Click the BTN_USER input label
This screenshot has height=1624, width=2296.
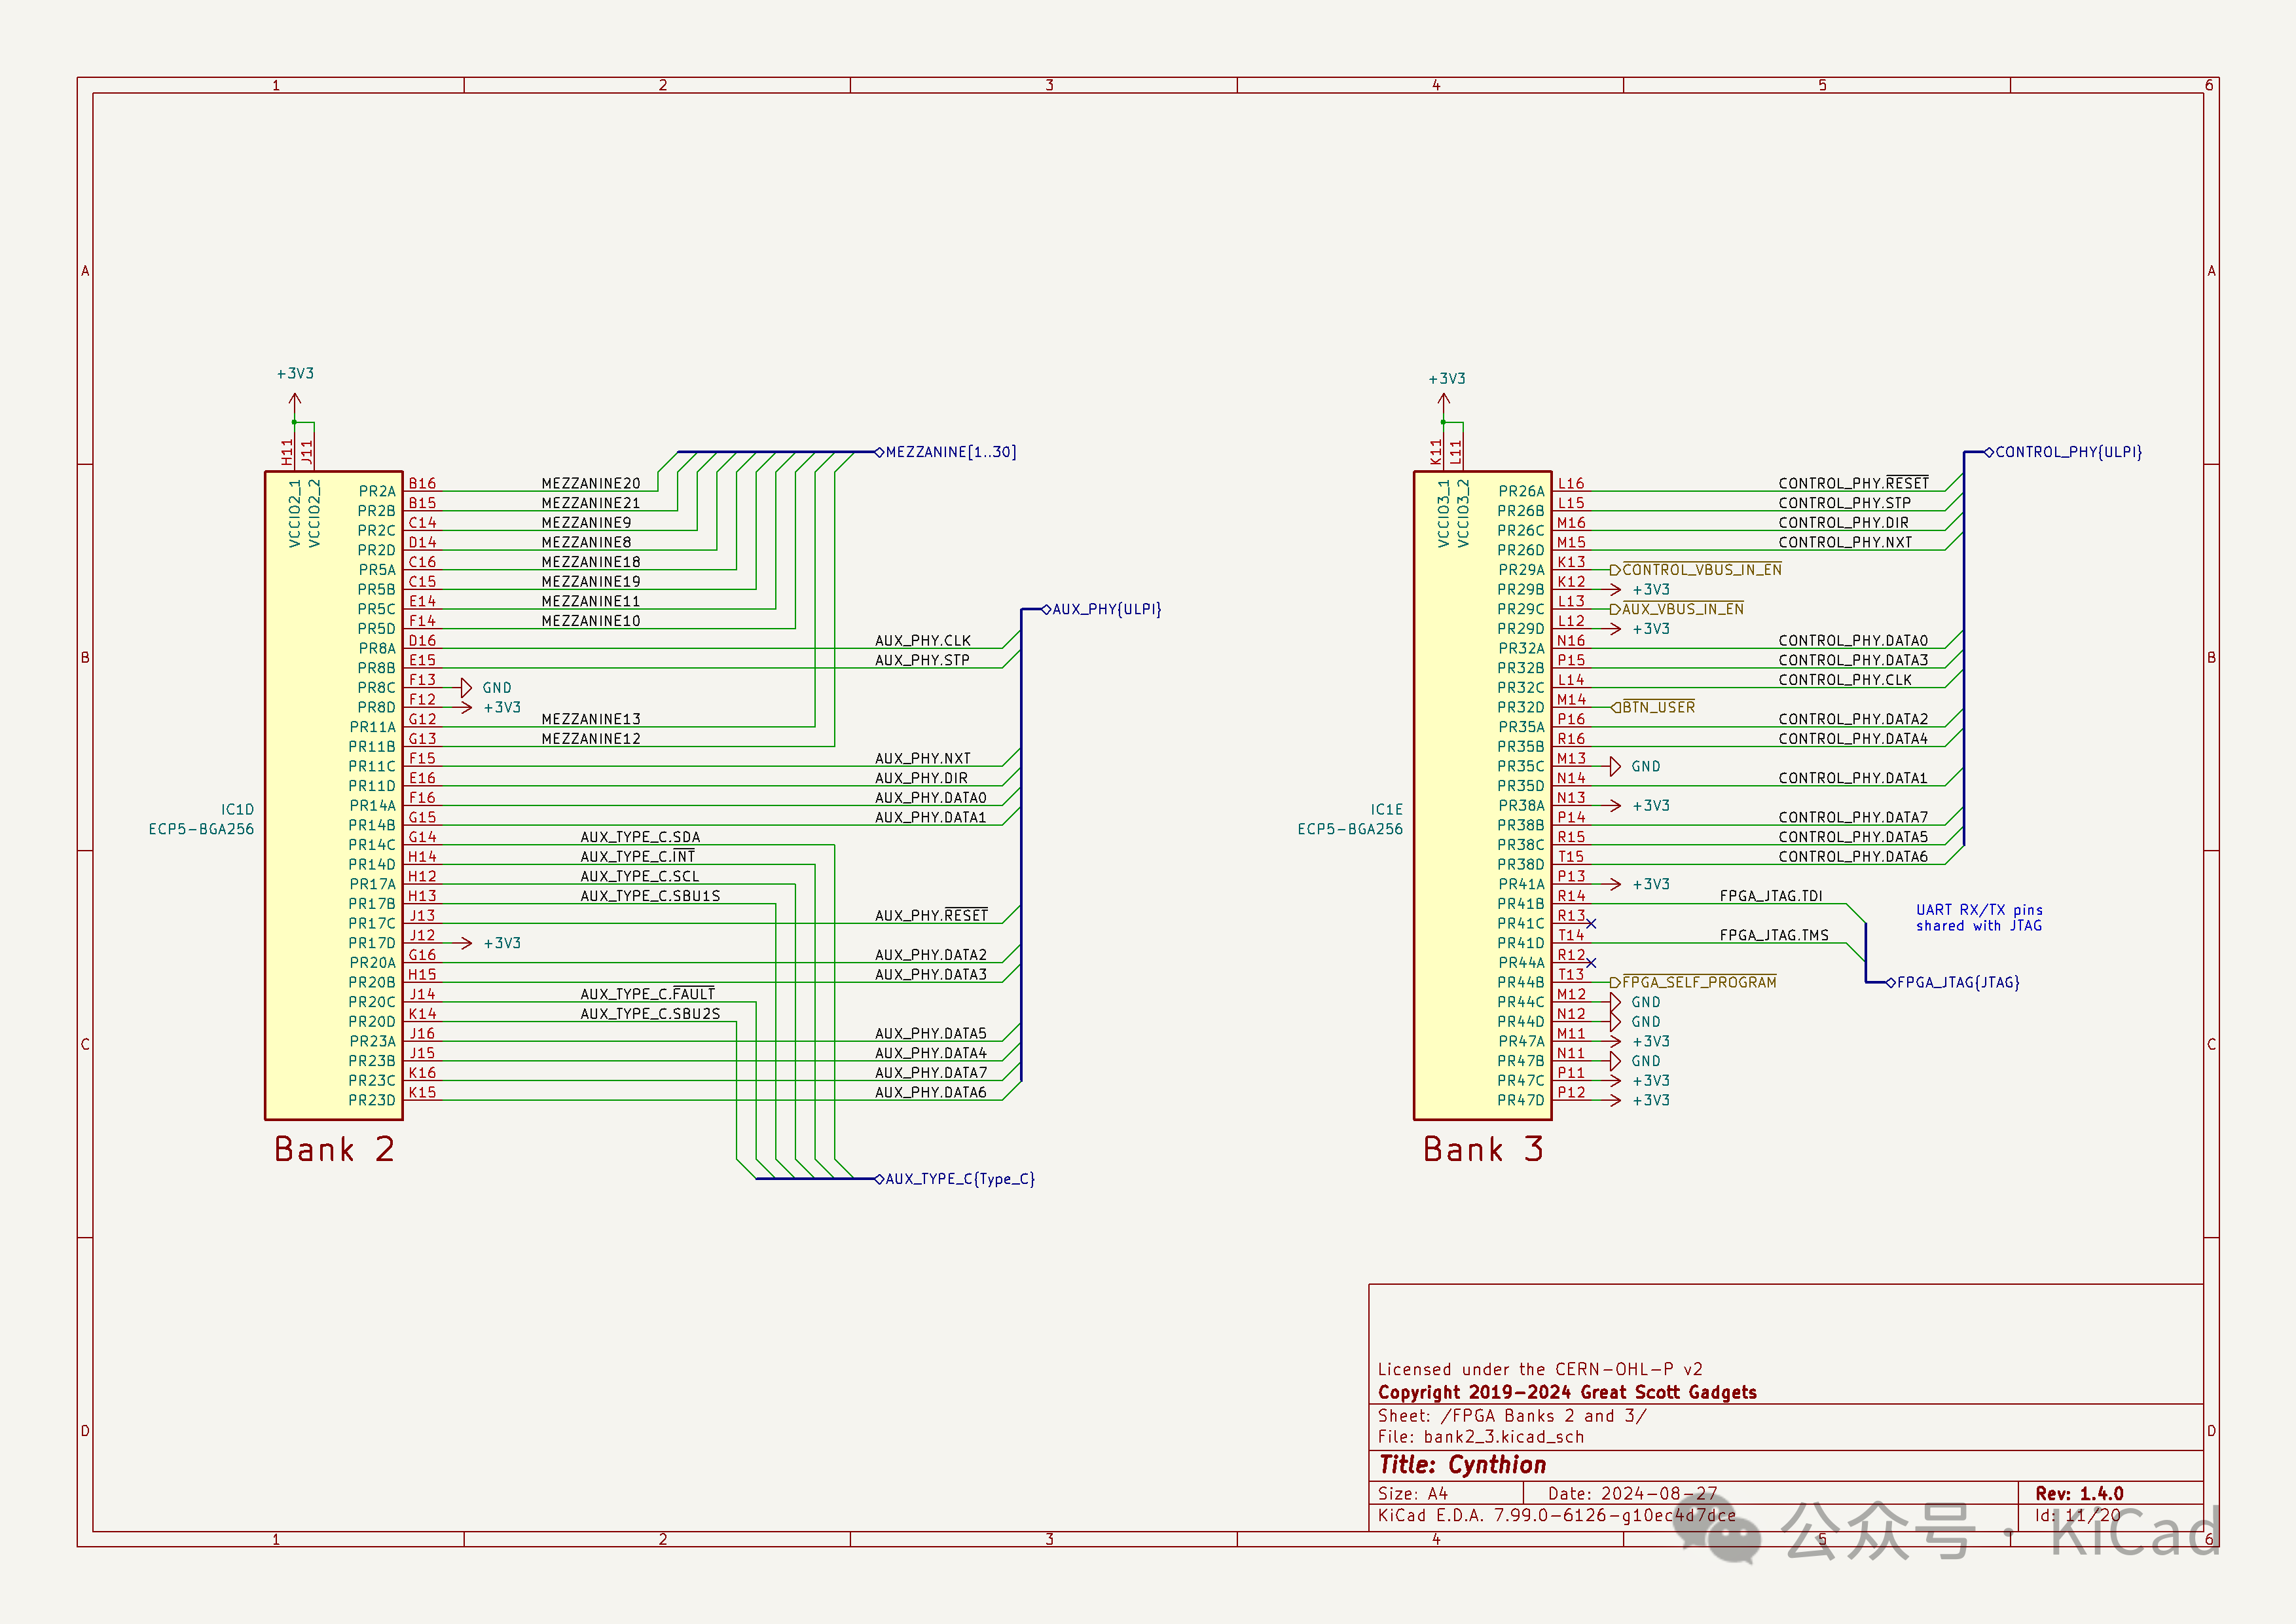[x=1658, y=708]
